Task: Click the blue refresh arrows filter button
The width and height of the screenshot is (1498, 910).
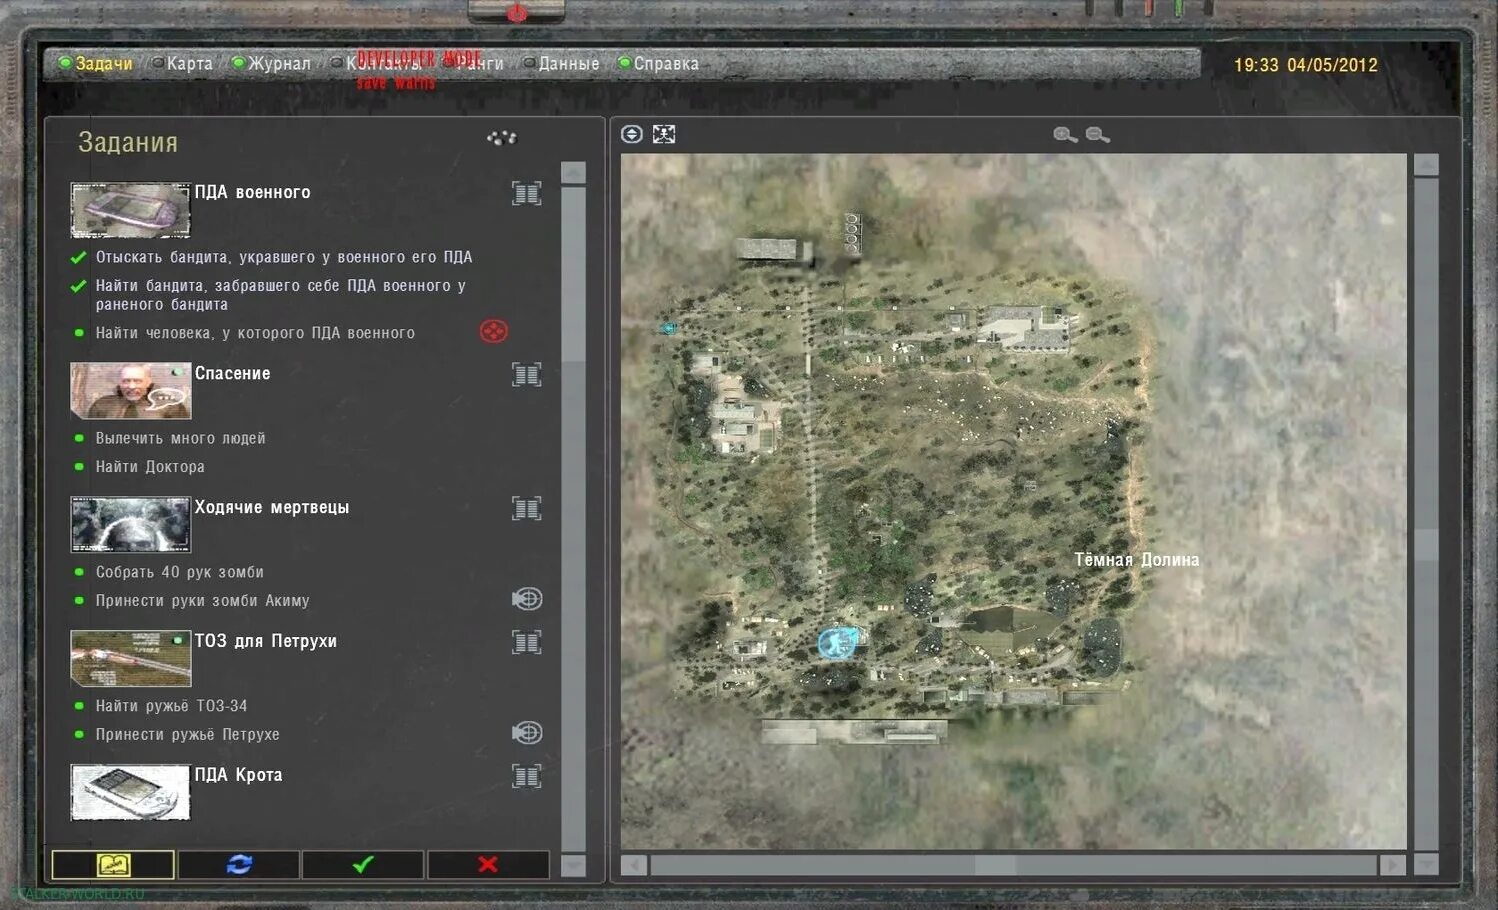Action: point(239,864)
